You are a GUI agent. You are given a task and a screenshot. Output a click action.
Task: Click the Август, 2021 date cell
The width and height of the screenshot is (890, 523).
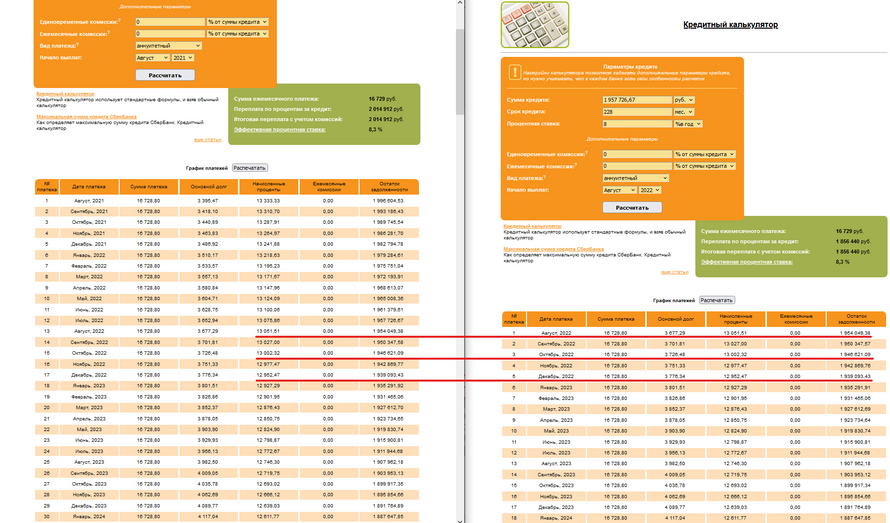89,201
